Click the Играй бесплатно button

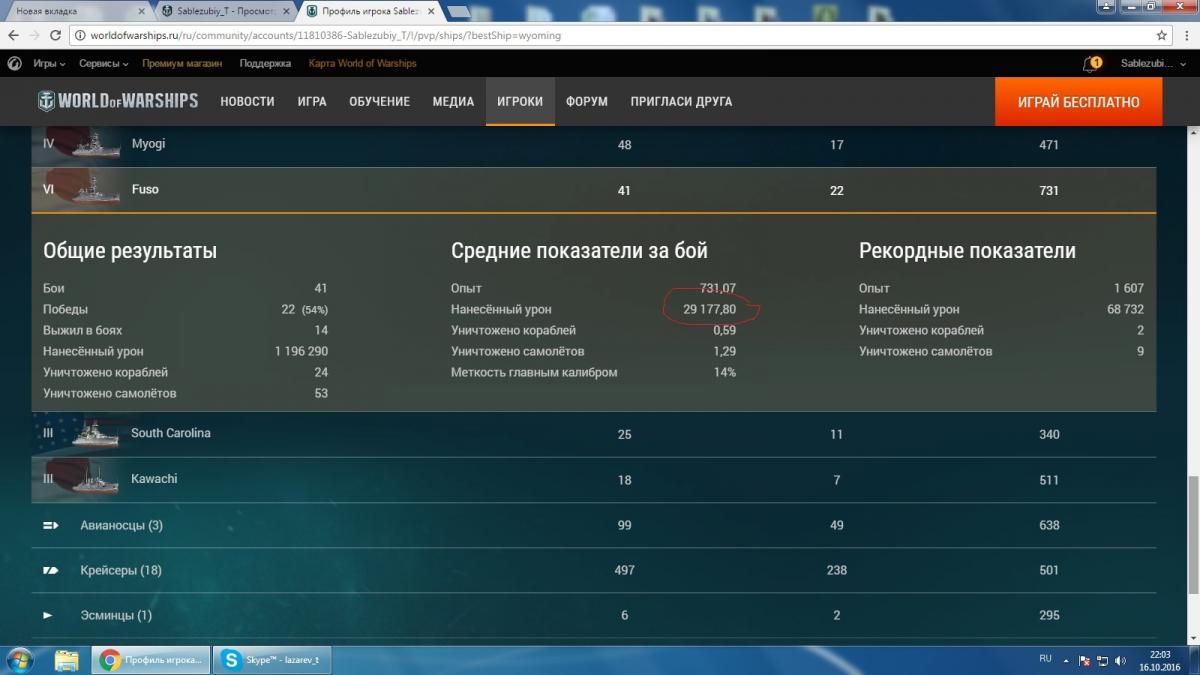pos(1078,101)
